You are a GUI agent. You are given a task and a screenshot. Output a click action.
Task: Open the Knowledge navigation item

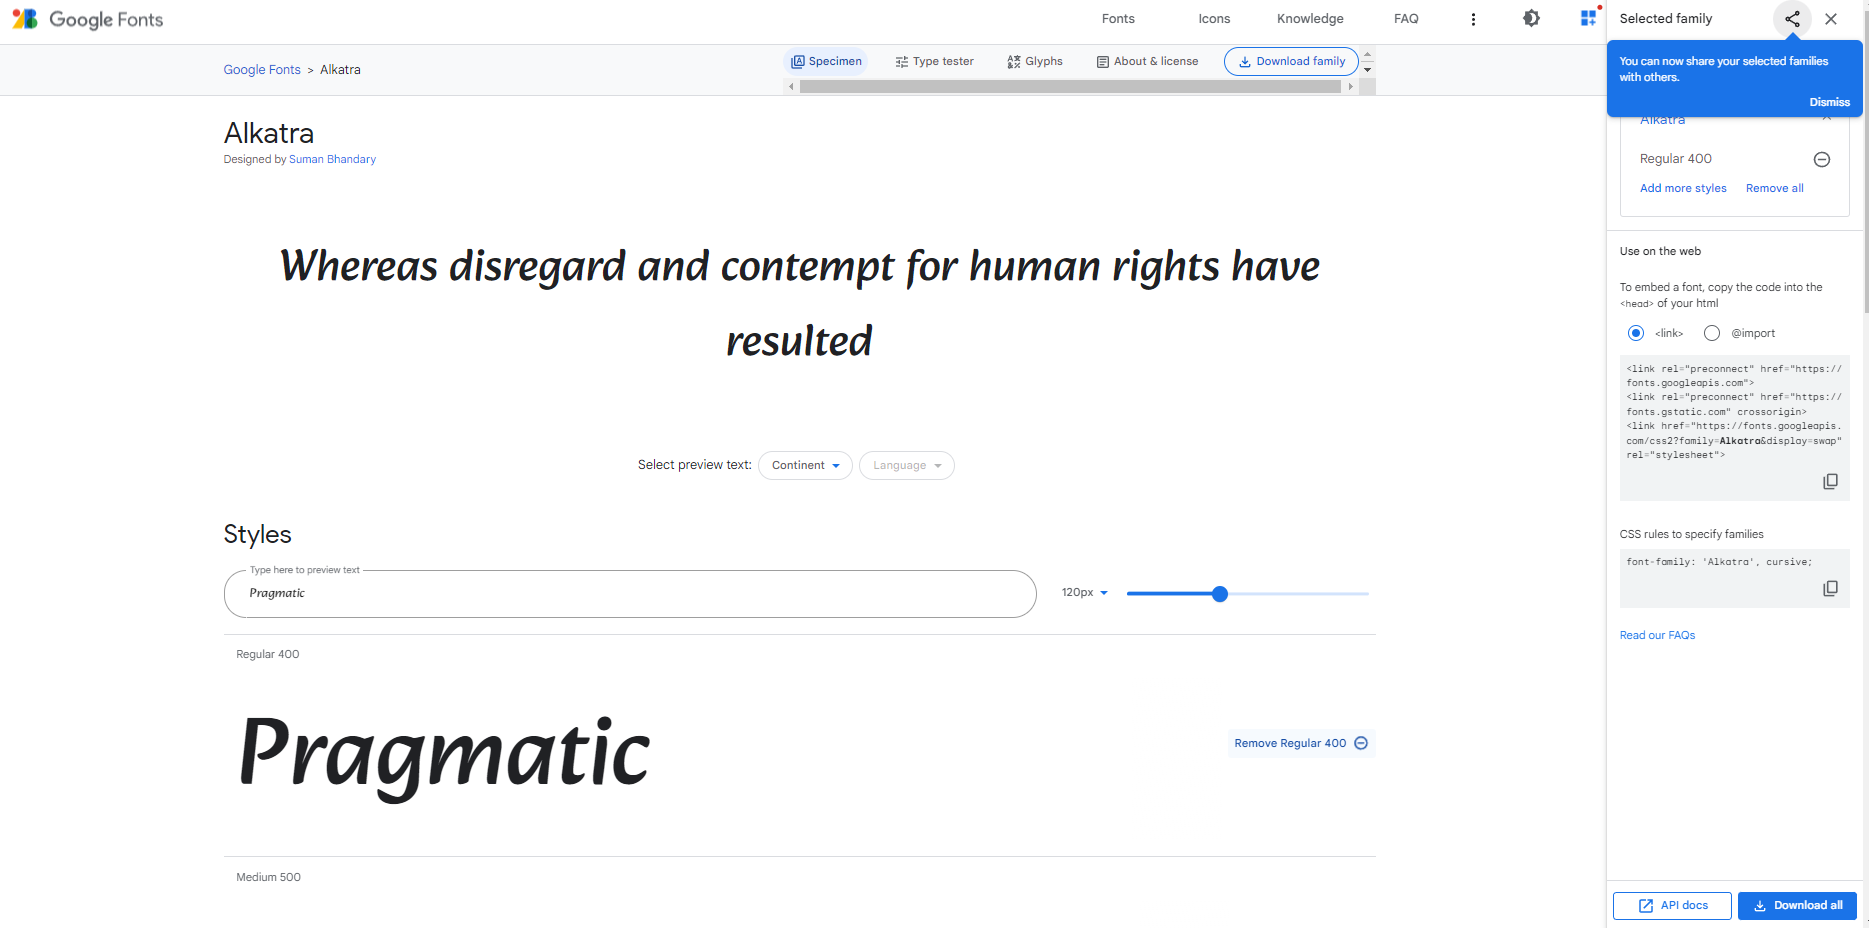tap(1310, 19)
